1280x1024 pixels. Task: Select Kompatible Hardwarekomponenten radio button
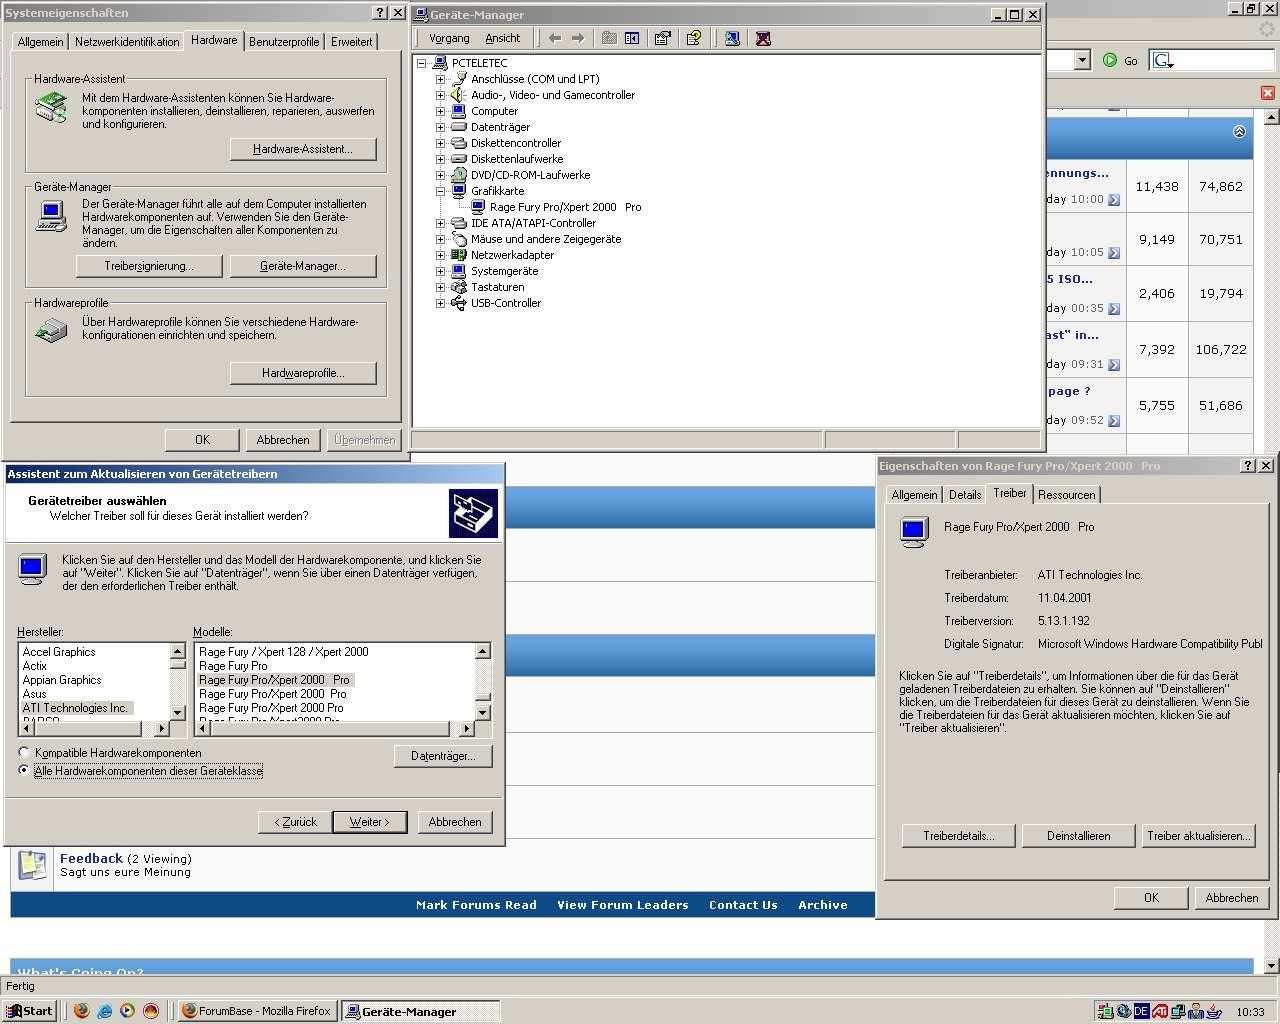point(24,752)
